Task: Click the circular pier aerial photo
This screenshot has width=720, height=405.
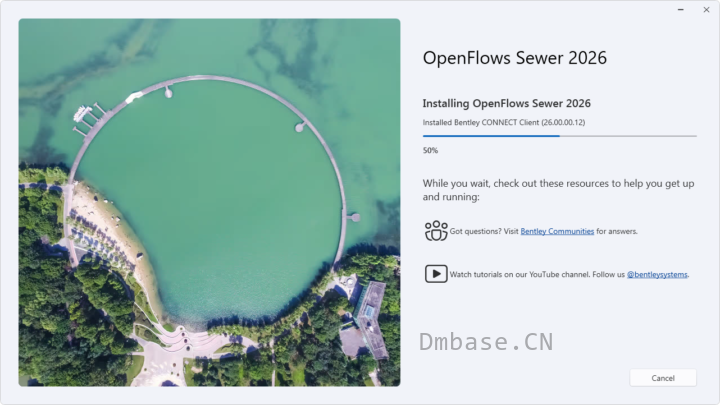Action: (209, 202)
